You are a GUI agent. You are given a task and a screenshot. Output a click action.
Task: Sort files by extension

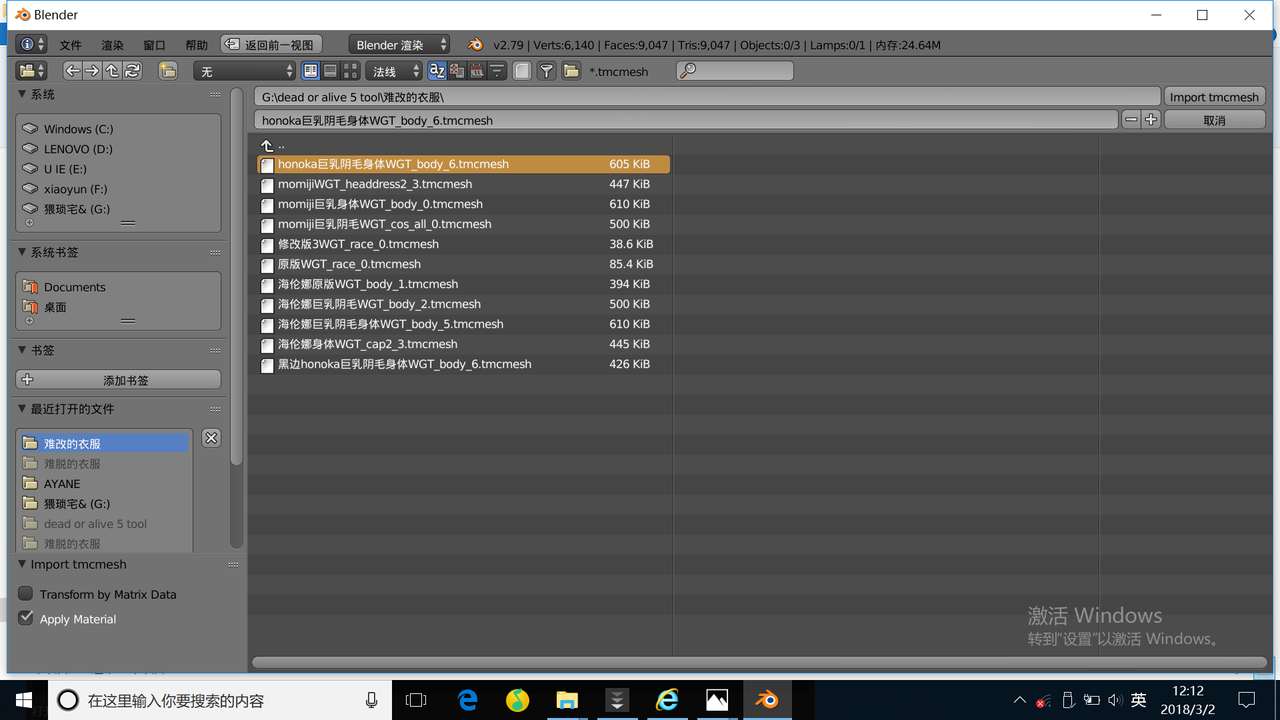[457, 71]
